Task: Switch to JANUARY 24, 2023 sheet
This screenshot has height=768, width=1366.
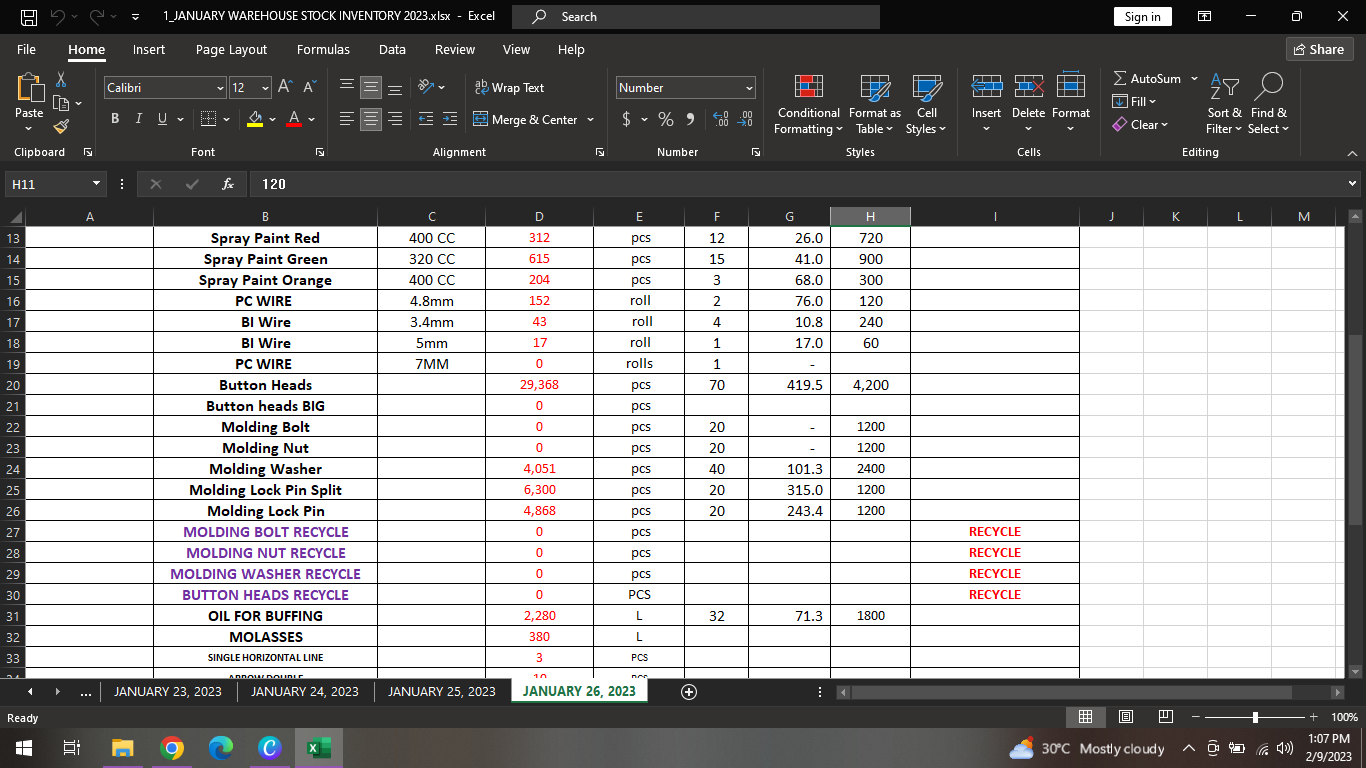Action: [305, 691]
